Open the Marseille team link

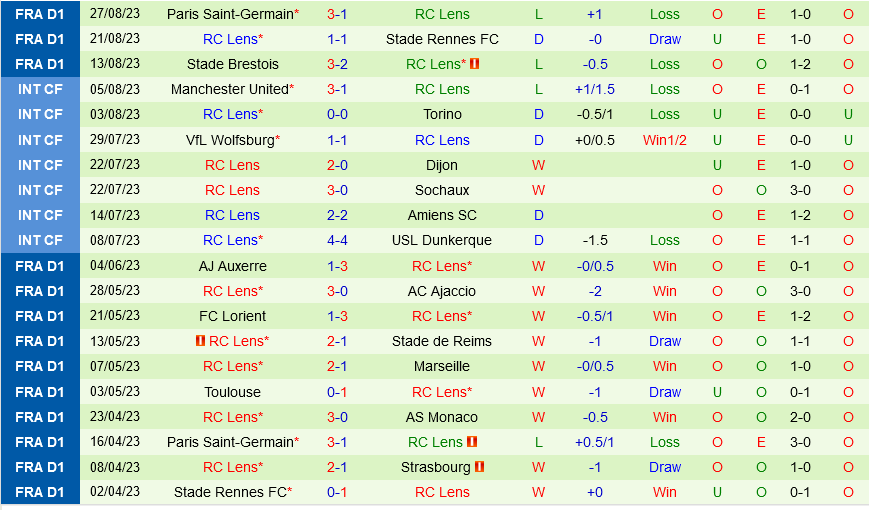[442, 366]
